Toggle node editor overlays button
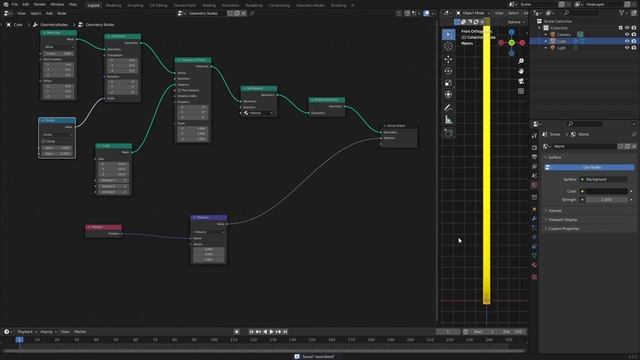 (427, 13)
